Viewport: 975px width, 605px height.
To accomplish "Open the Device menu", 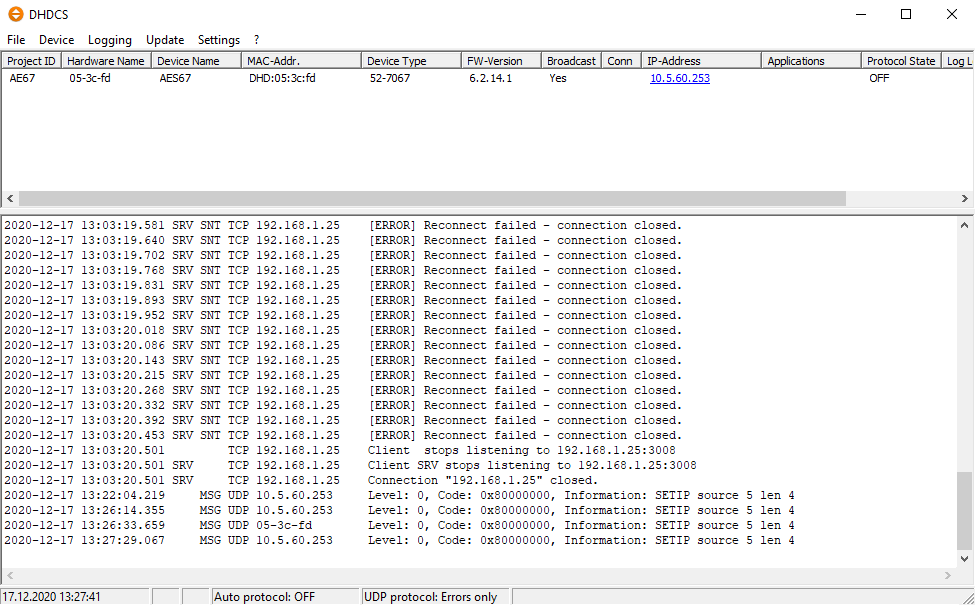I will click(x=57, y=40).
